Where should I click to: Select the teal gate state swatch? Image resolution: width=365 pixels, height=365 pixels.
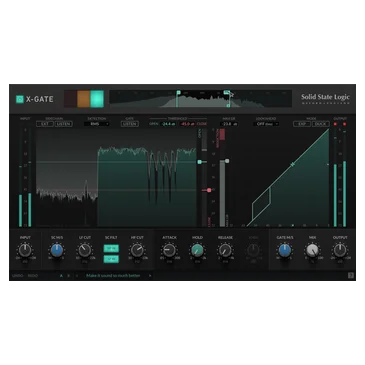point(97,99)
